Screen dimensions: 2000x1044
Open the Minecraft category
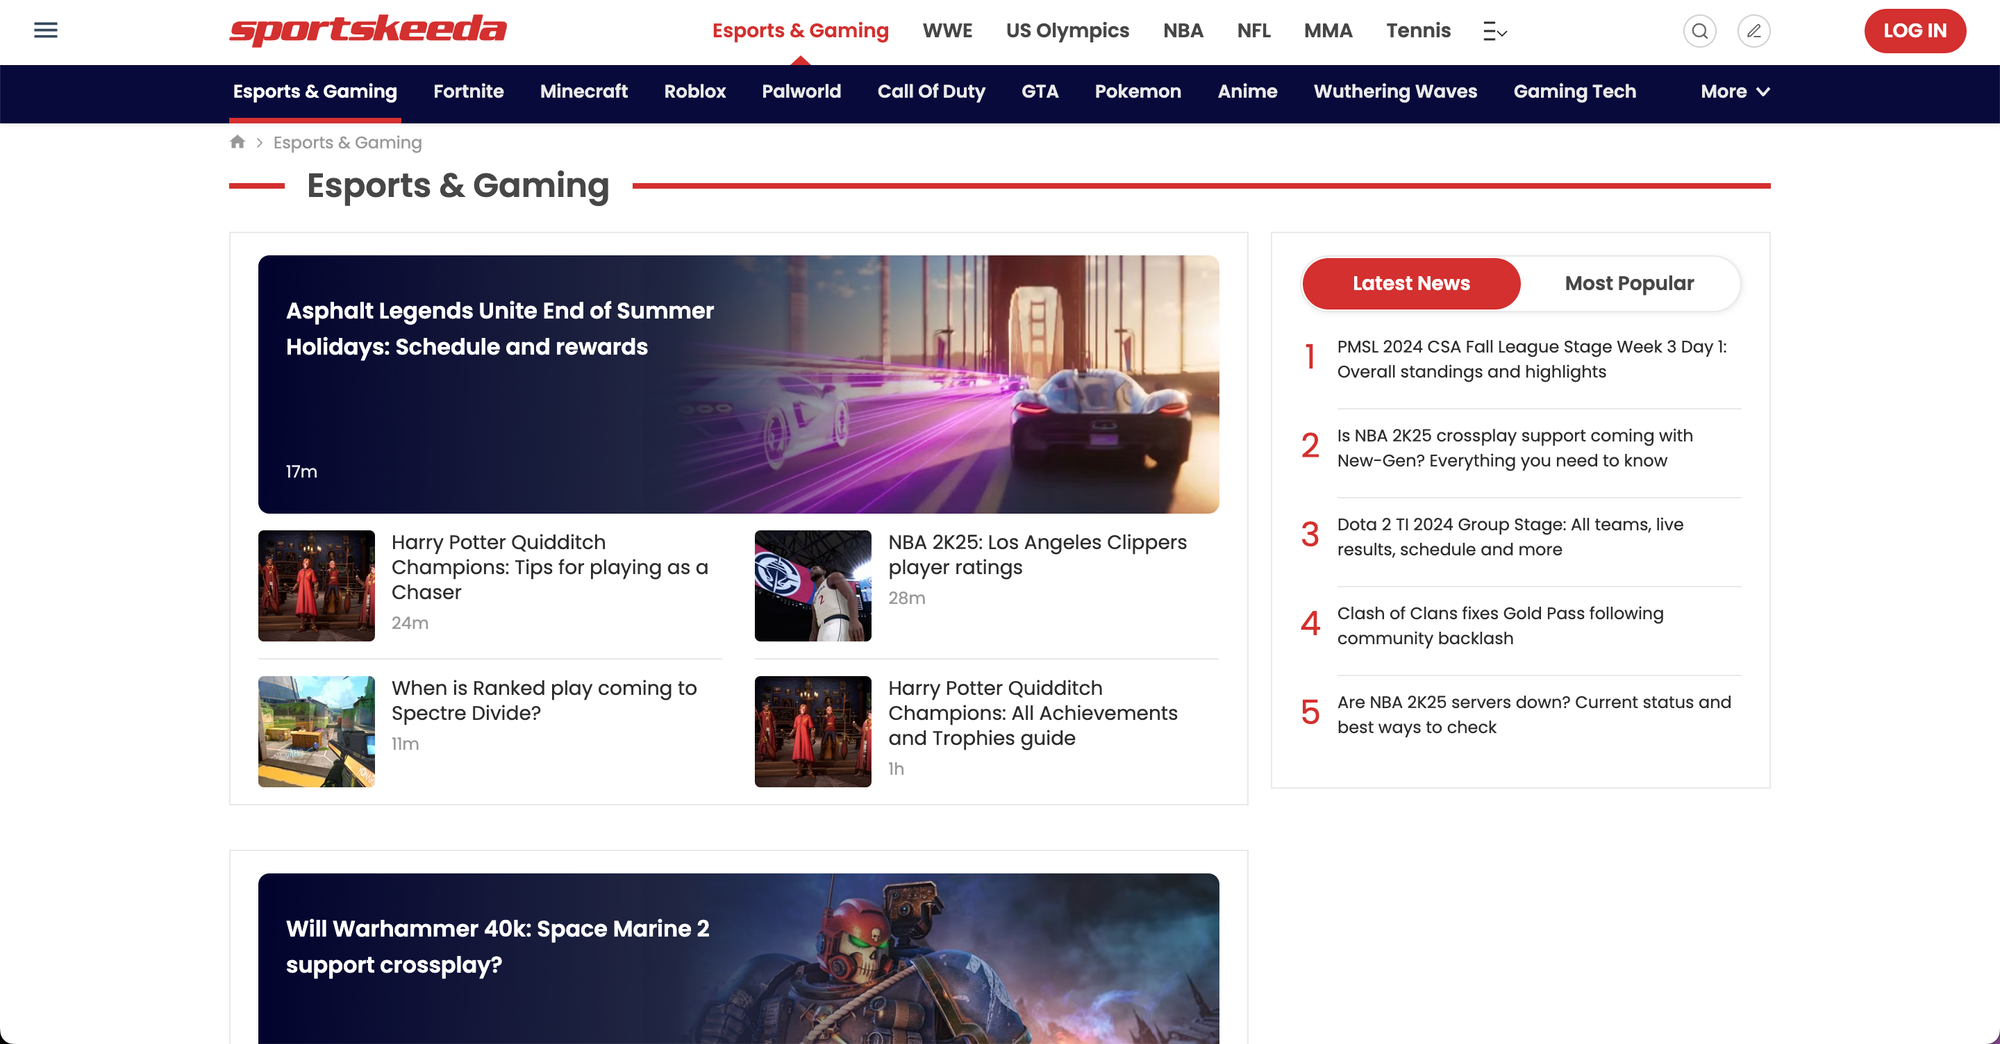tap(584, 91)
